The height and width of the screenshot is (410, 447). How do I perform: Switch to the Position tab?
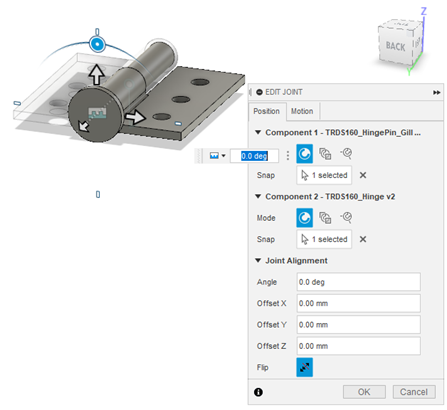click(266, 111)
